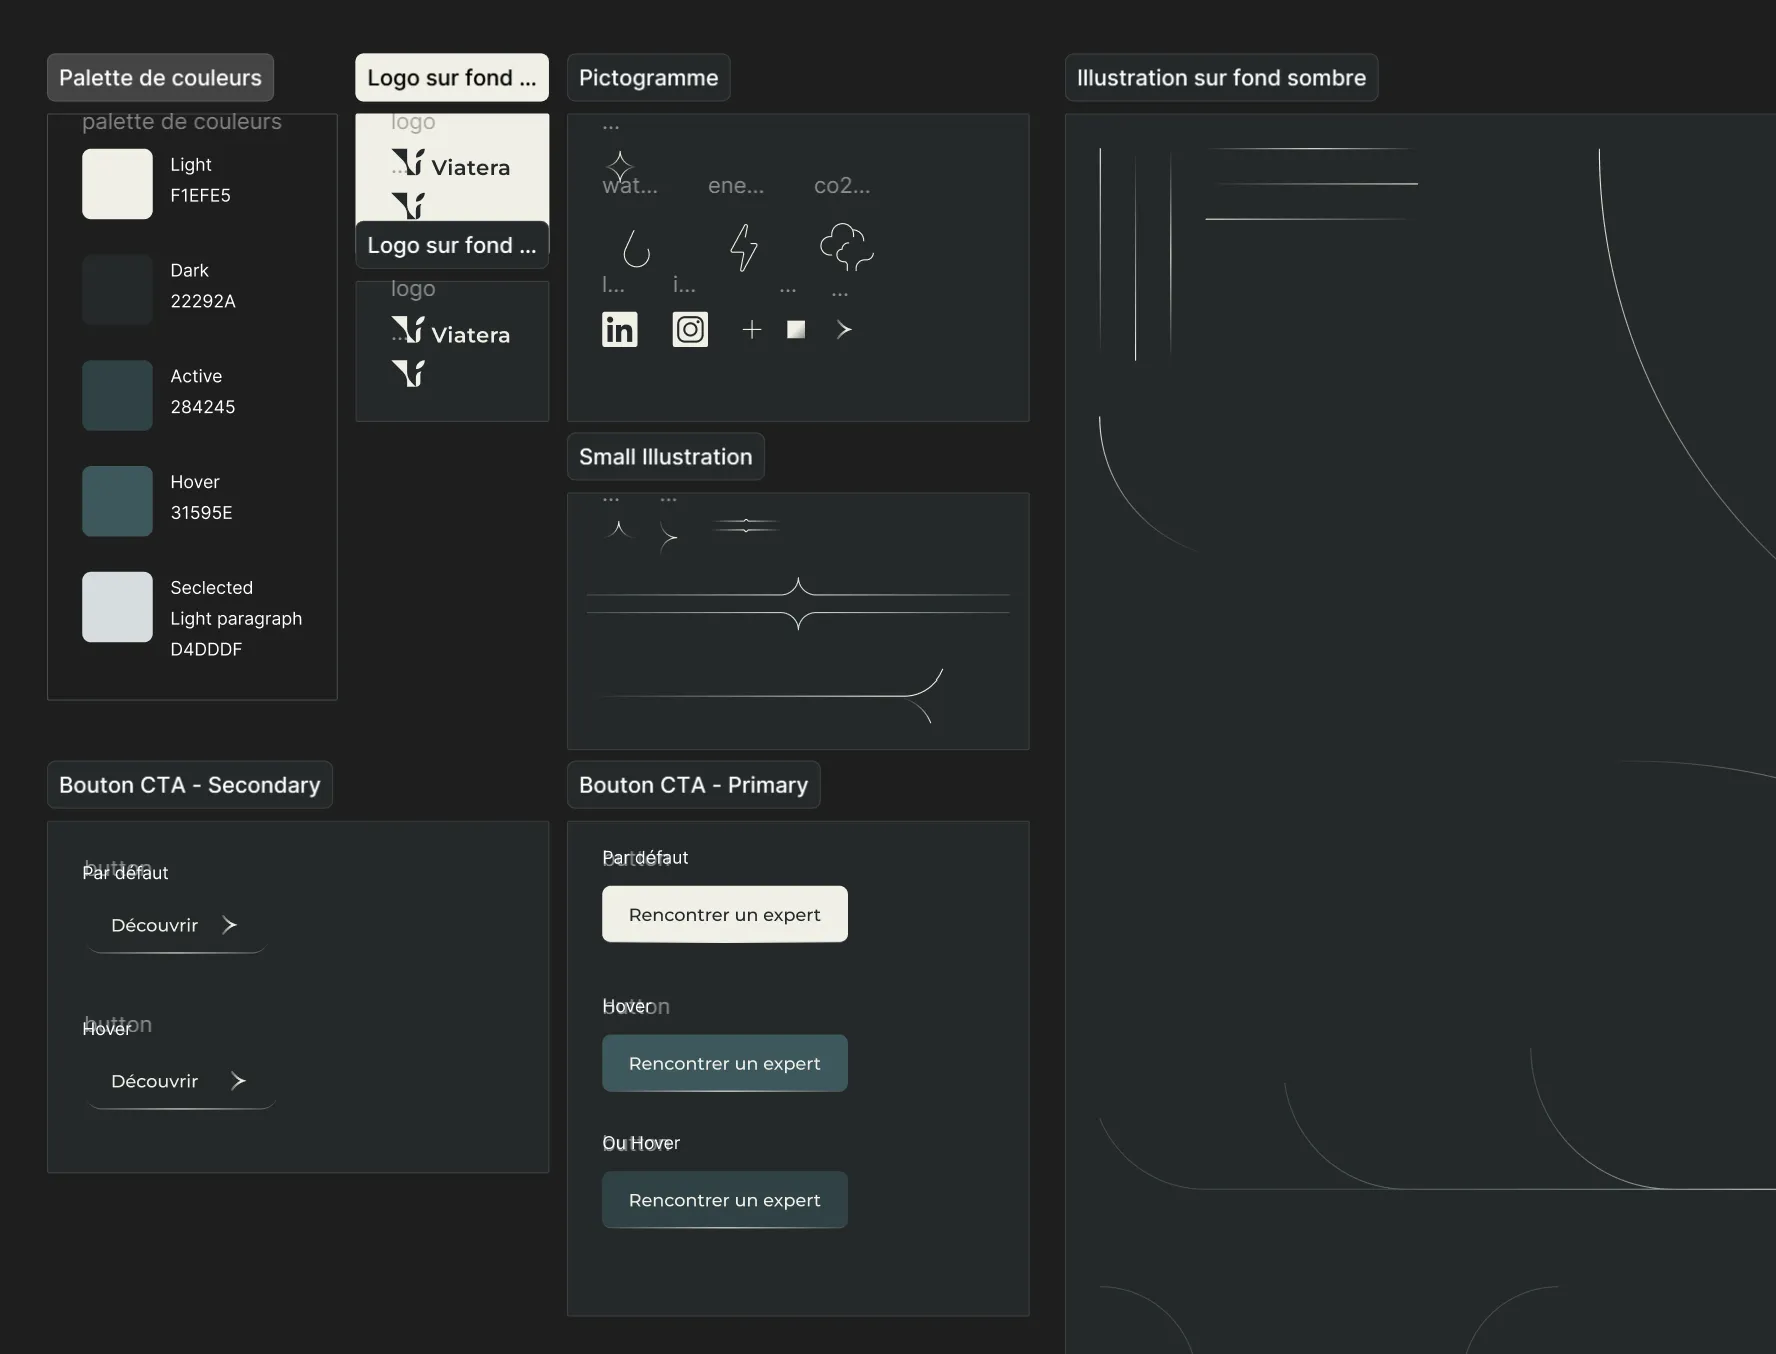Screen dimensions: 1776x1354
Task: Select the light-colored "Logo sur fond ..." label
Action: [452, 78]
